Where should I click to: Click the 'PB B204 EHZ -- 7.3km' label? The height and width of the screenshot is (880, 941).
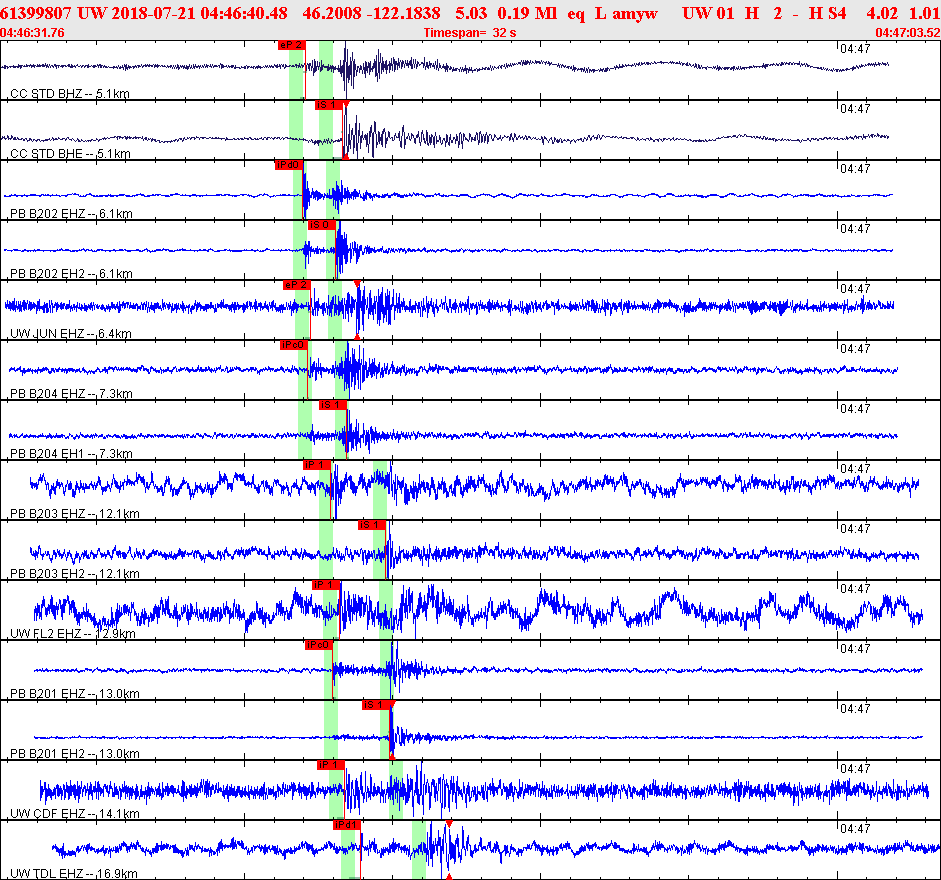point(71,394)
